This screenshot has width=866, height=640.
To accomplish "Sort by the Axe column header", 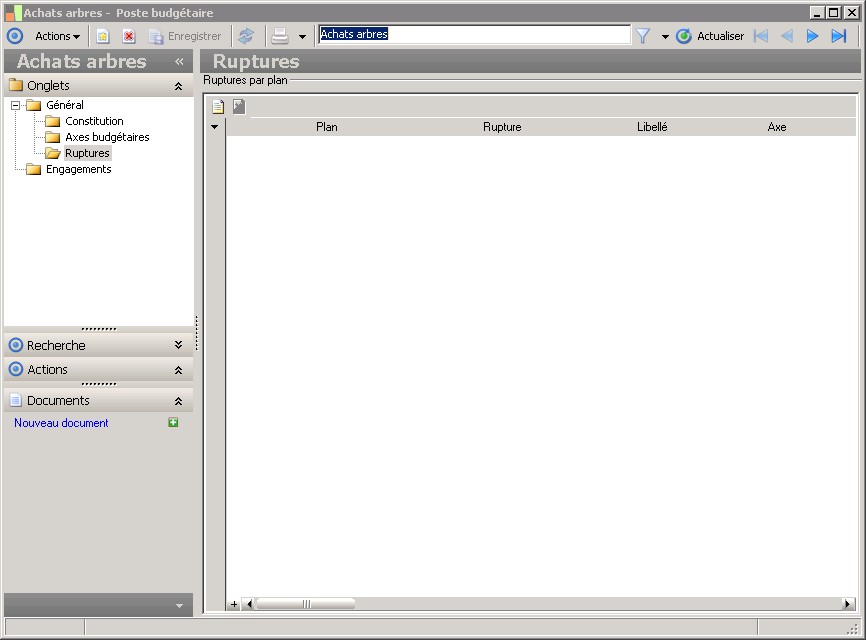I will pos(777,127).
